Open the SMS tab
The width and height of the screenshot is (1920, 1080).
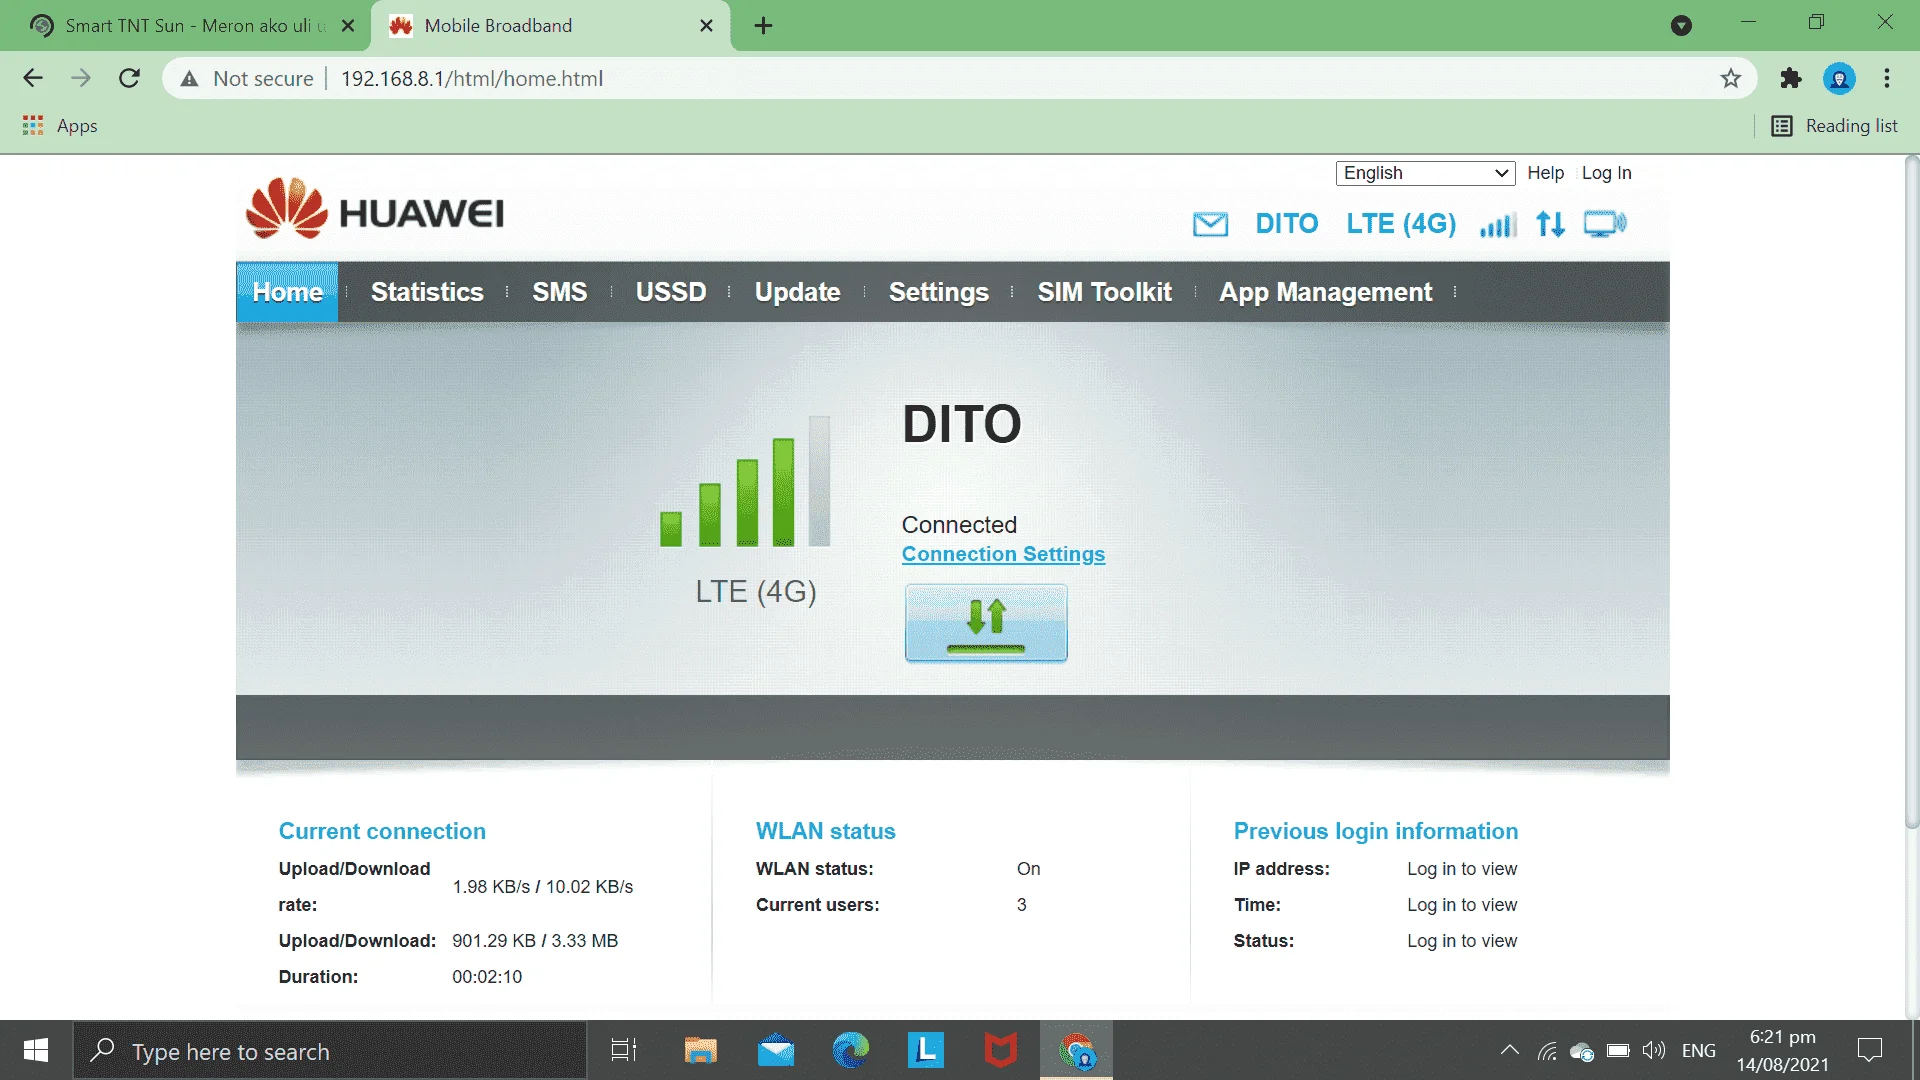tap(559, 292)
